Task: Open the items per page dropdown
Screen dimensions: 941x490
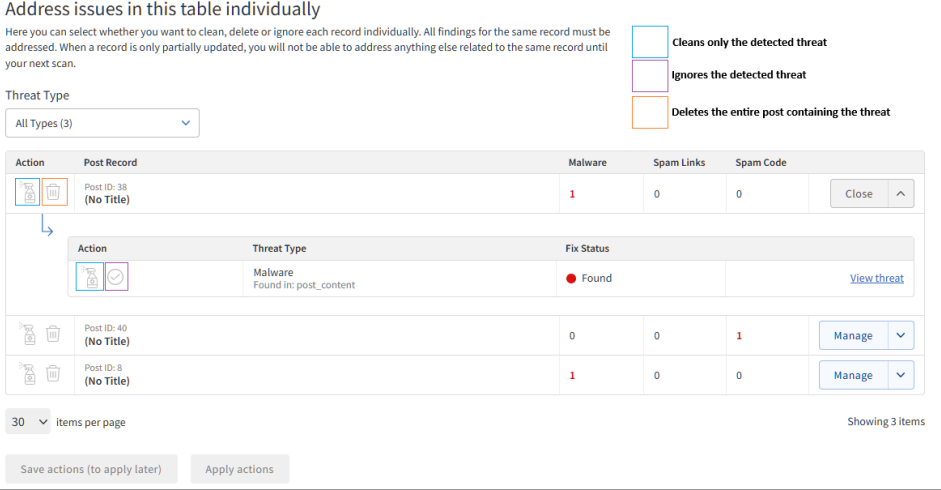Action: [29, 422]
